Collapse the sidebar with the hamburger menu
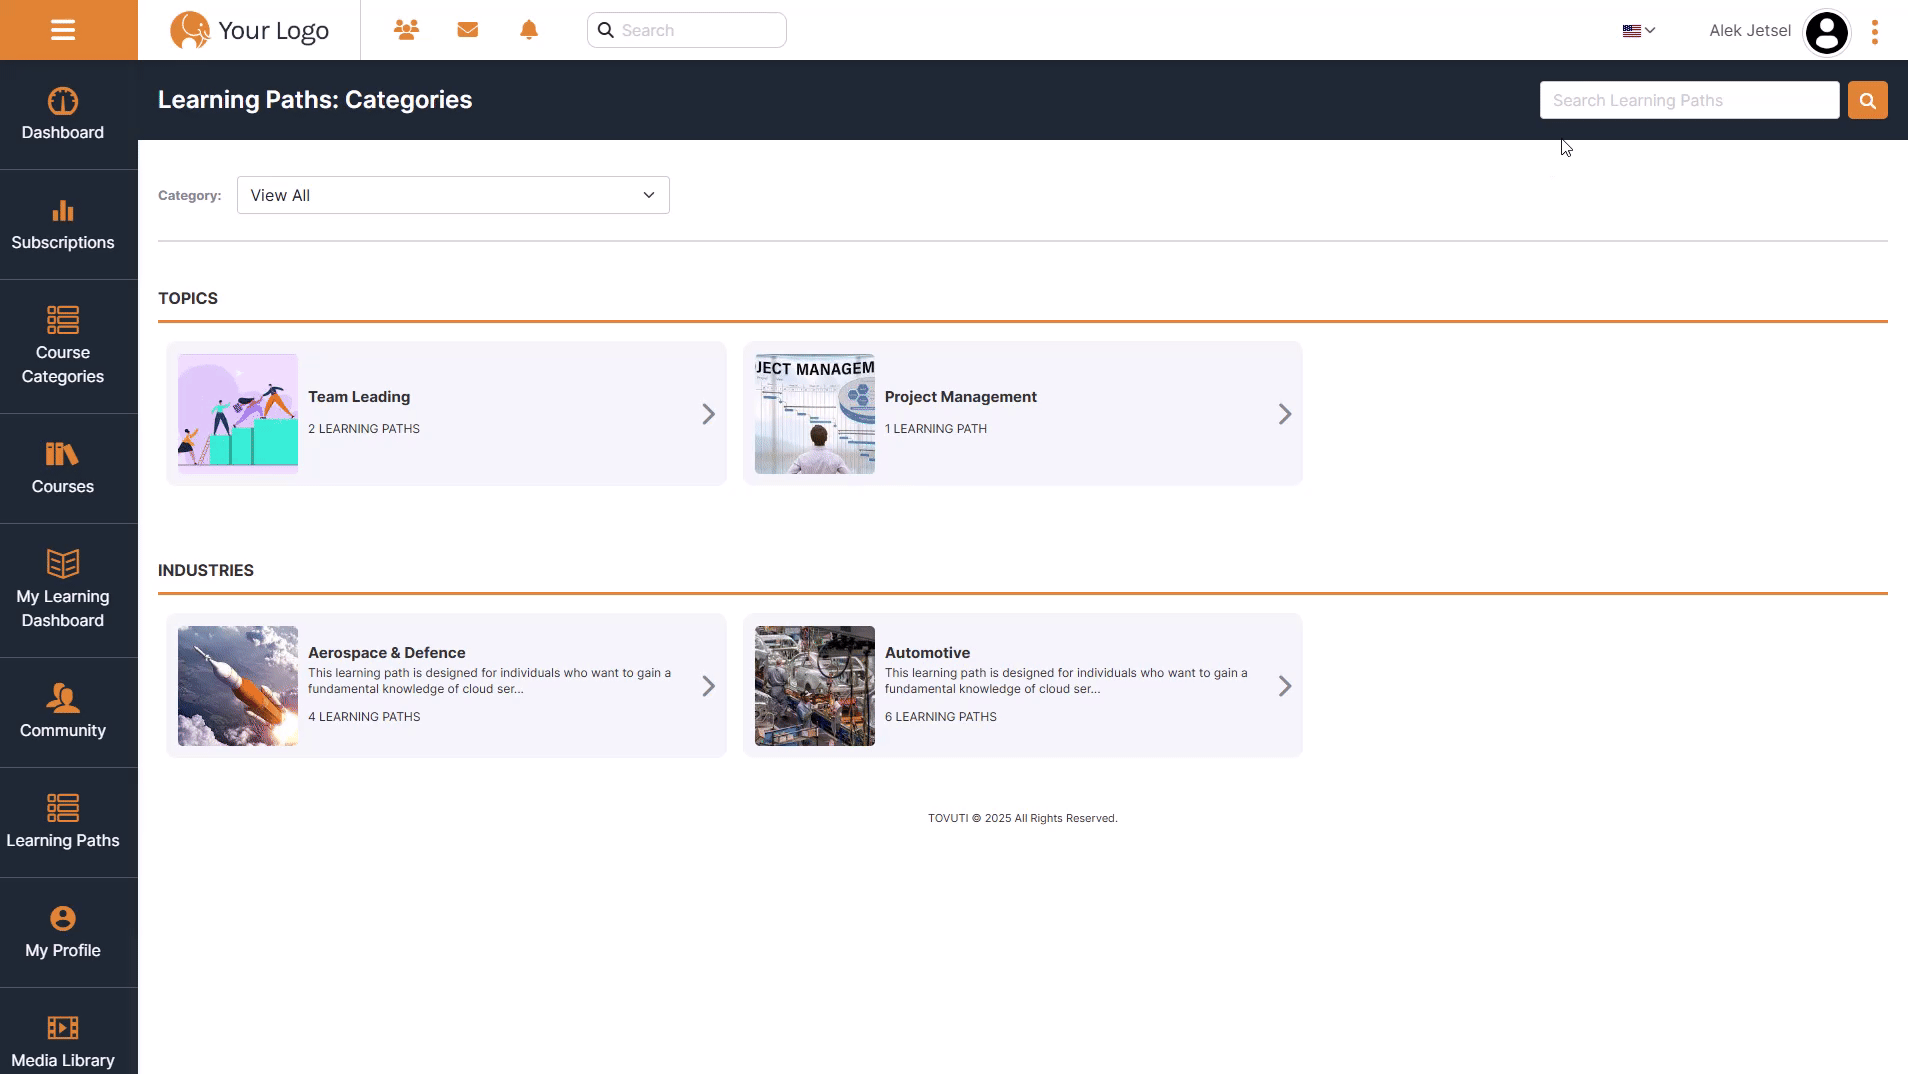 tap(63, 30)
